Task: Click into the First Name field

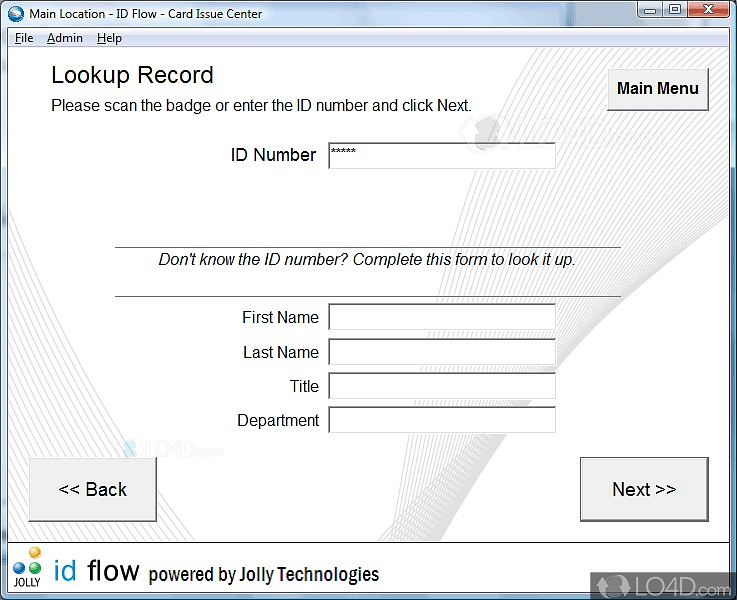Action: [x=442, y=317]
